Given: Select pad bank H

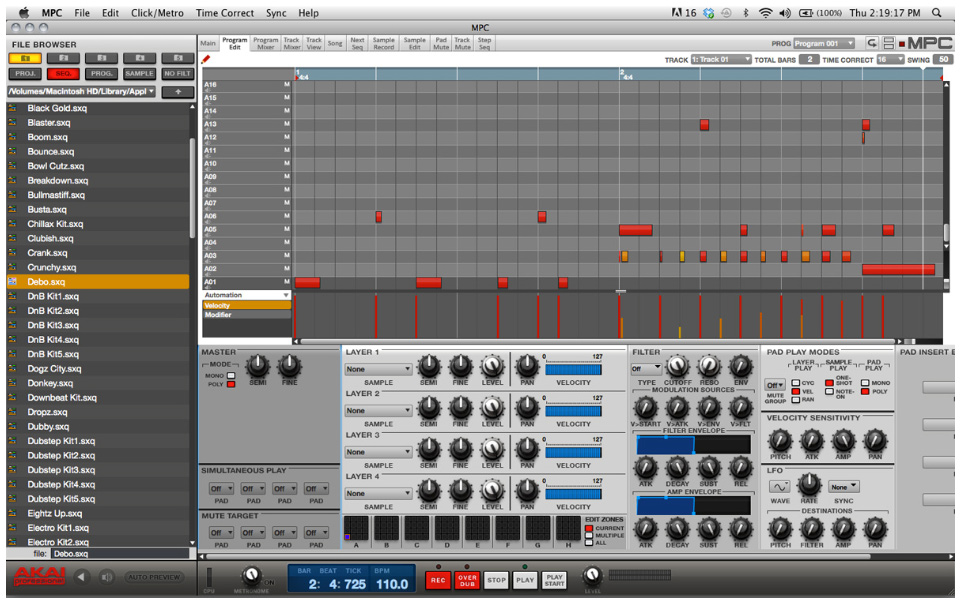Looking at the screenshot, I should (x=568, y=528).
